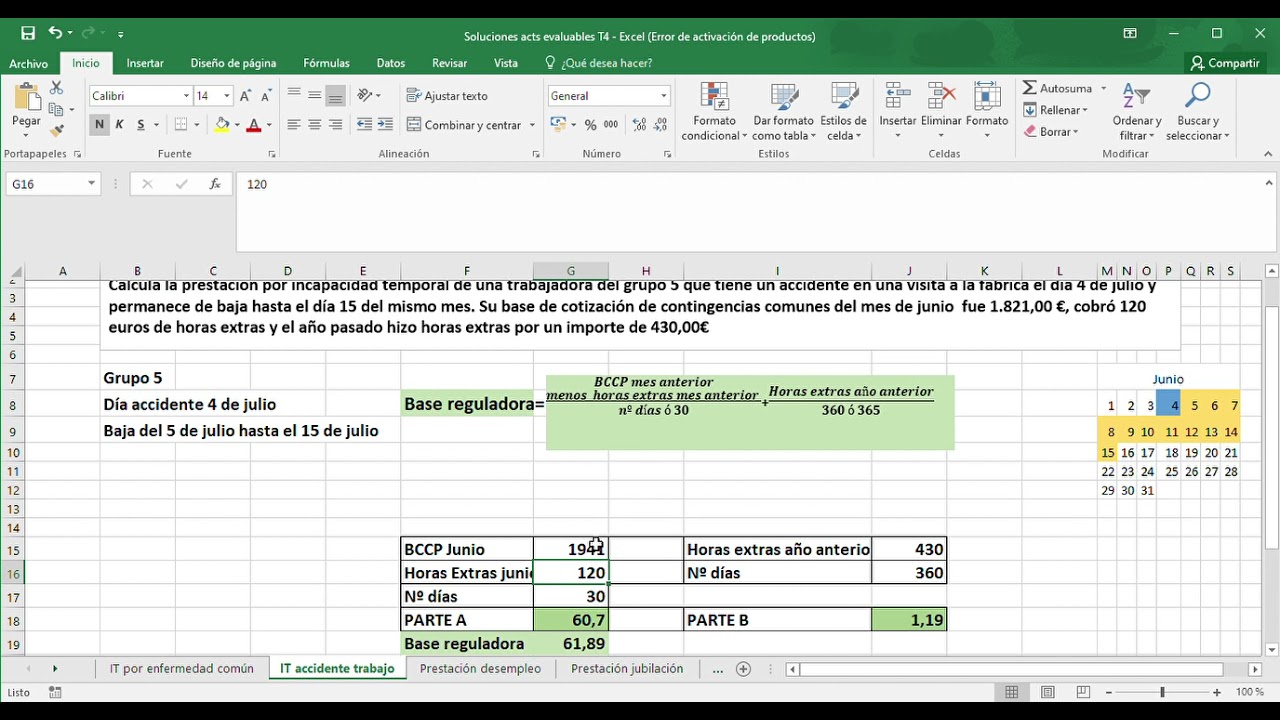The image size is (1280, 720).
Task: Open the 'Prestación desempleo' sheet tab
Action: pos(480,668)
